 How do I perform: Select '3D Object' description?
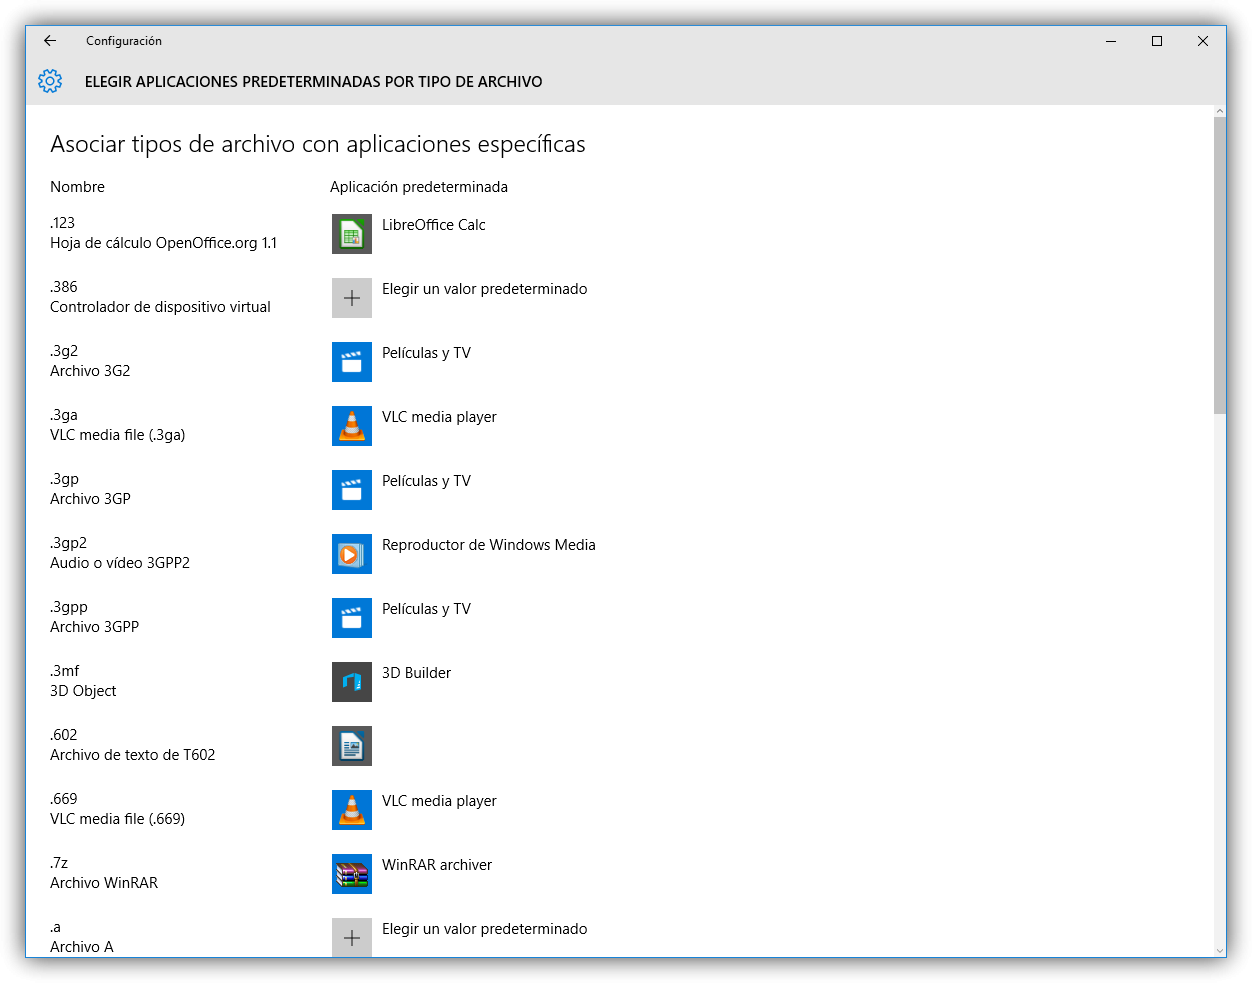[x=83, y=691]
